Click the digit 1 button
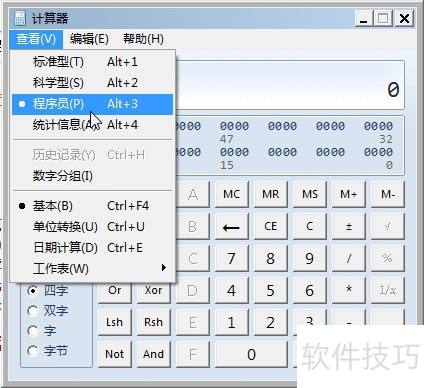 click(232, 322)
